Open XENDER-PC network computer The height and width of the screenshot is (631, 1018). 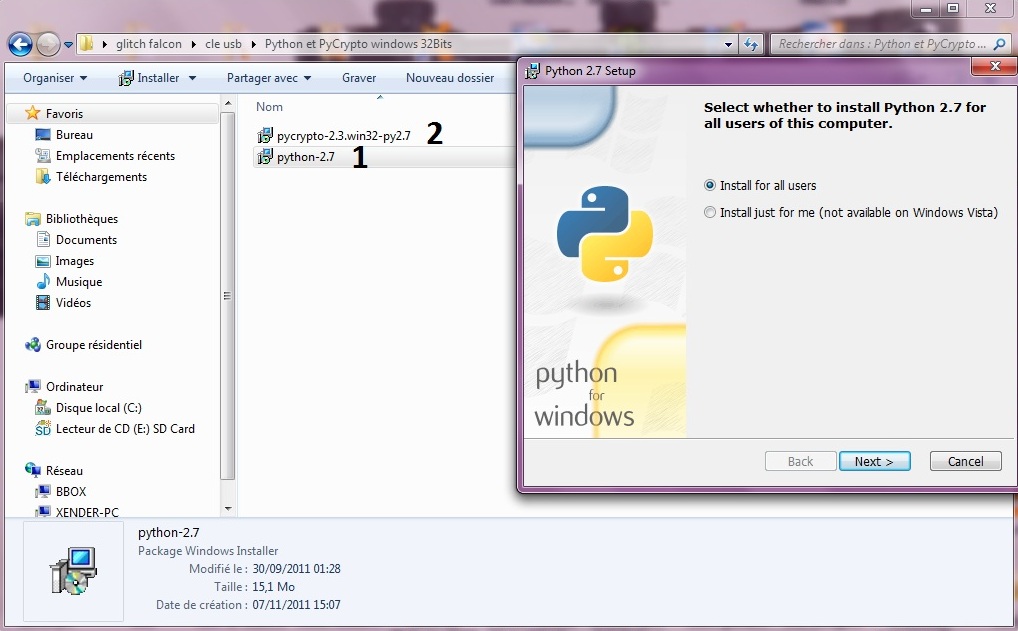(x=87, y=512)
